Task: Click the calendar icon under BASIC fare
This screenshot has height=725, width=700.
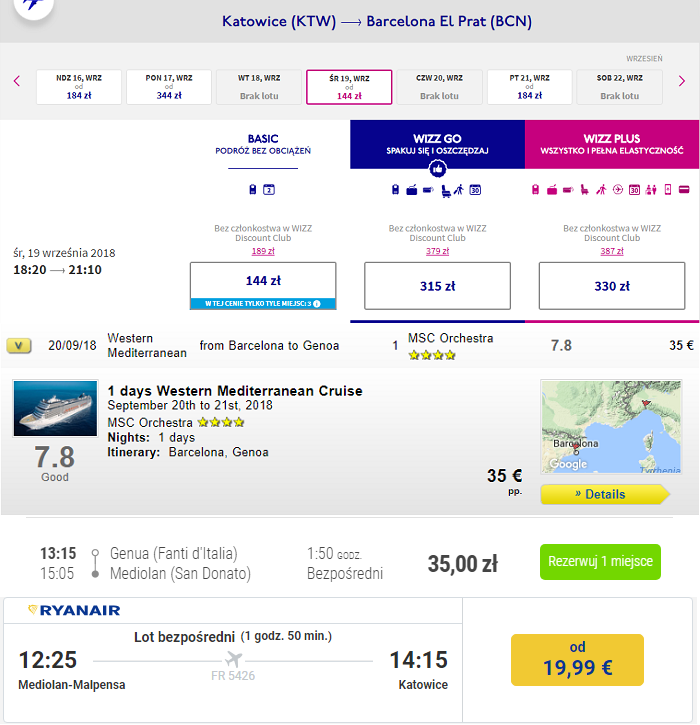Action: click(269, 190)
